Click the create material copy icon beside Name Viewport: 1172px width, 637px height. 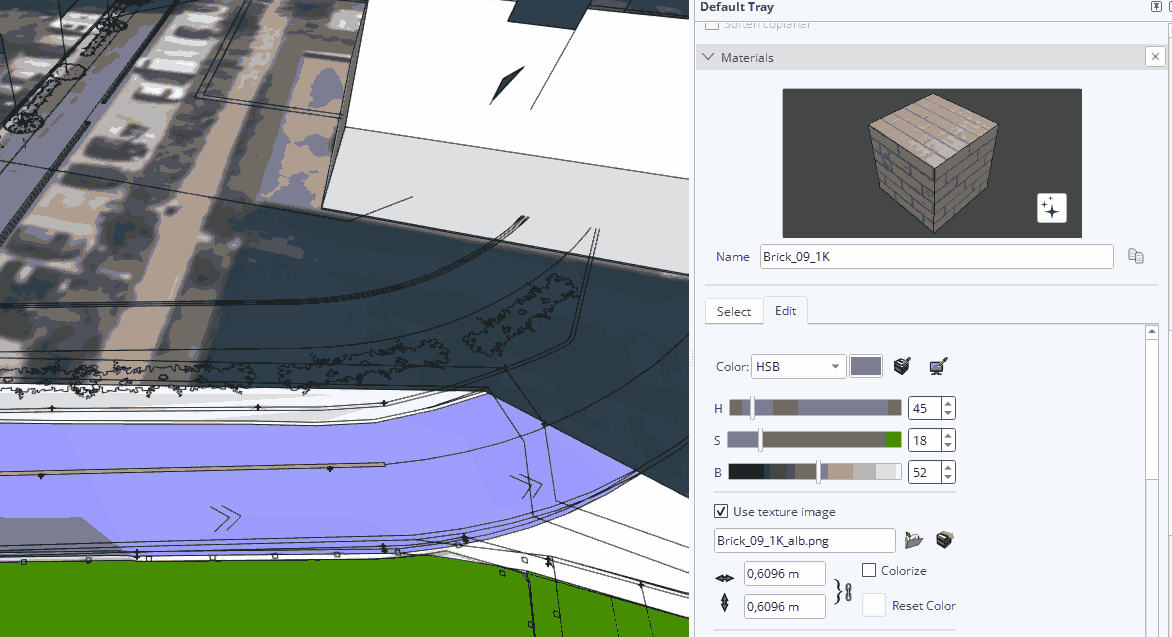coord(1135,256)
